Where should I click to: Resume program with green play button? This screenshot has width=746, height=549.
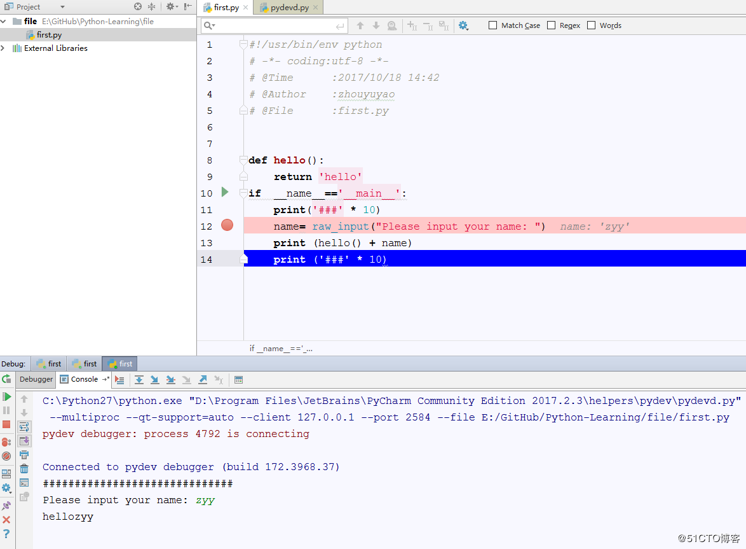pyautogui.click(x=7, y=396)
